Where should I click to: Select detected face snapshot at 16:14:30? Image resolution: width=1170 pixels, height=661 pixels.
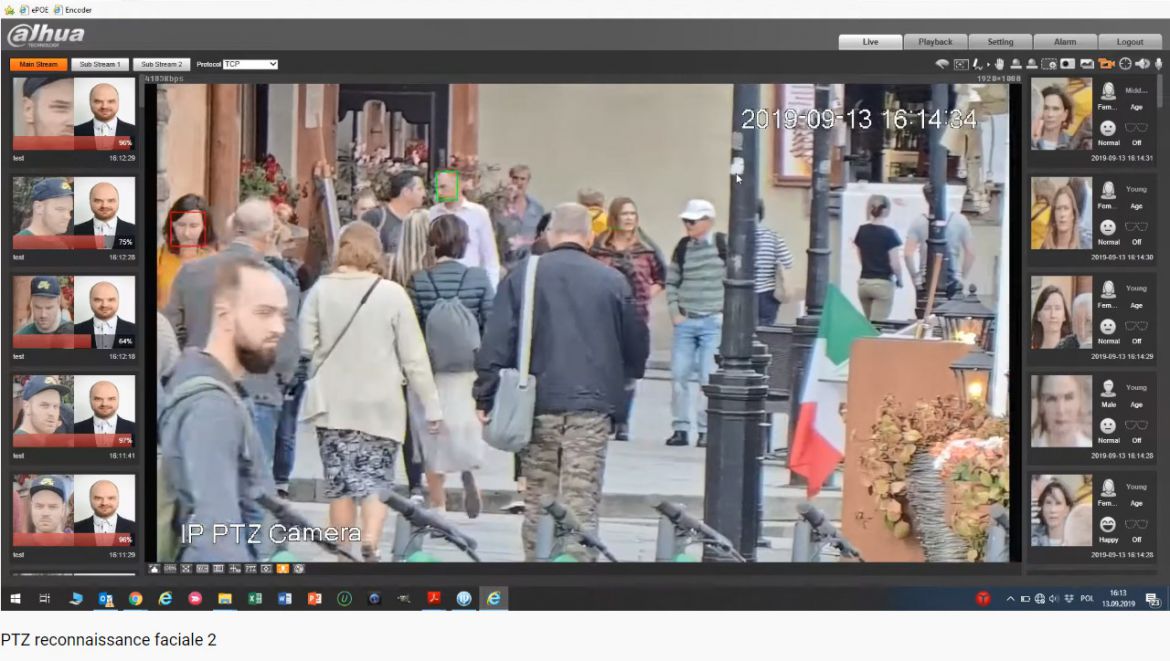point(1061,213)
